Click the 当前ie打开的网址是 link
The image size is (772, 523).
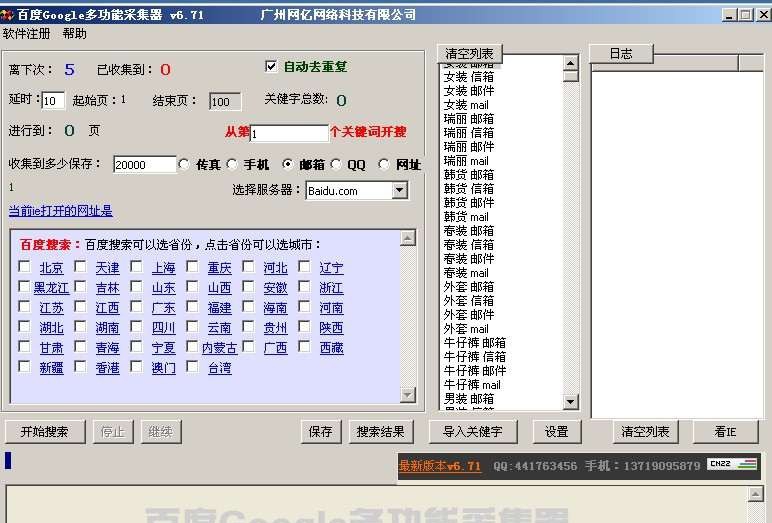61,211
